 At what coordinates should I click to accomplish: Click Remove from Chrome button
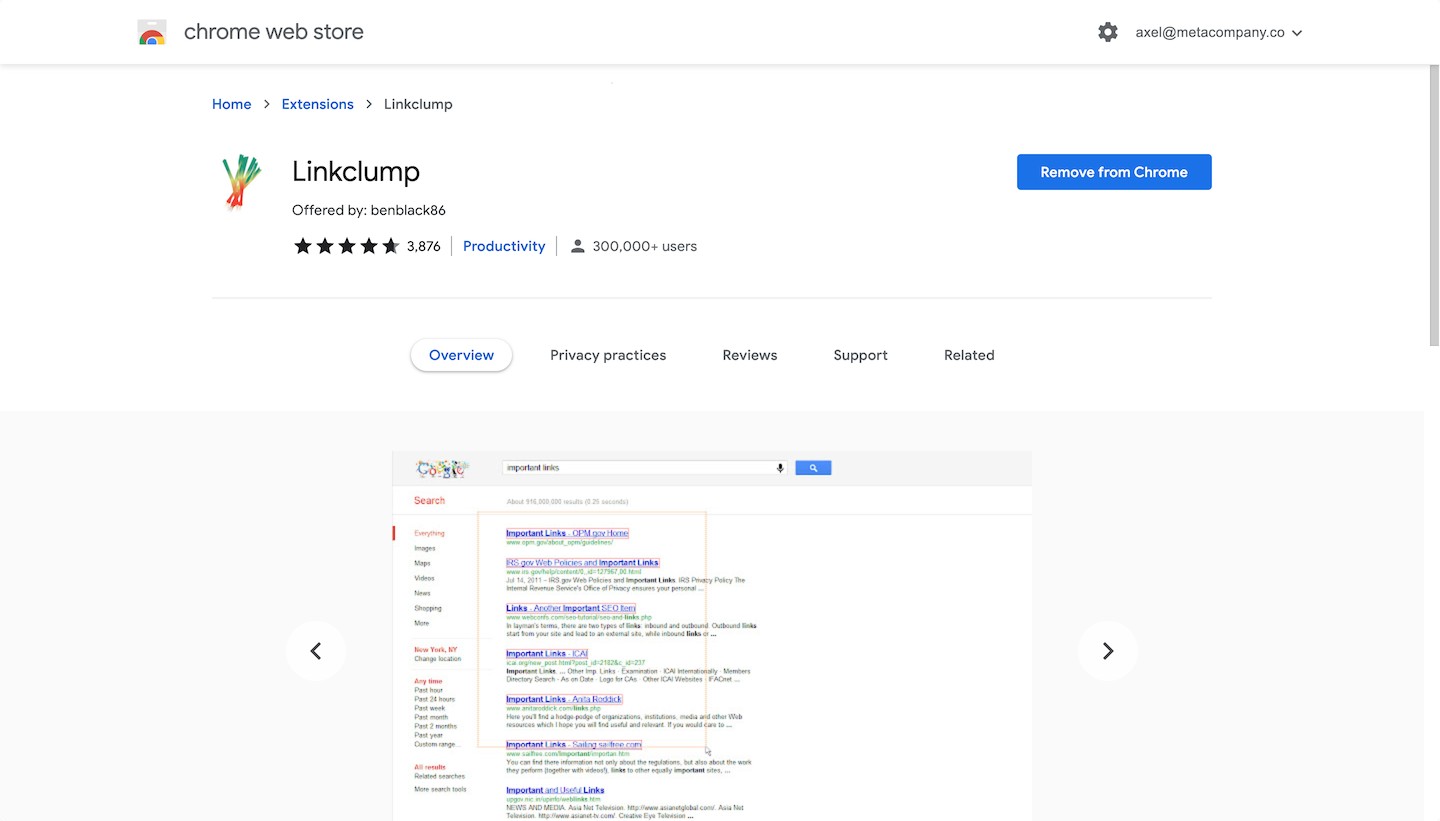tap(1114, 172)
